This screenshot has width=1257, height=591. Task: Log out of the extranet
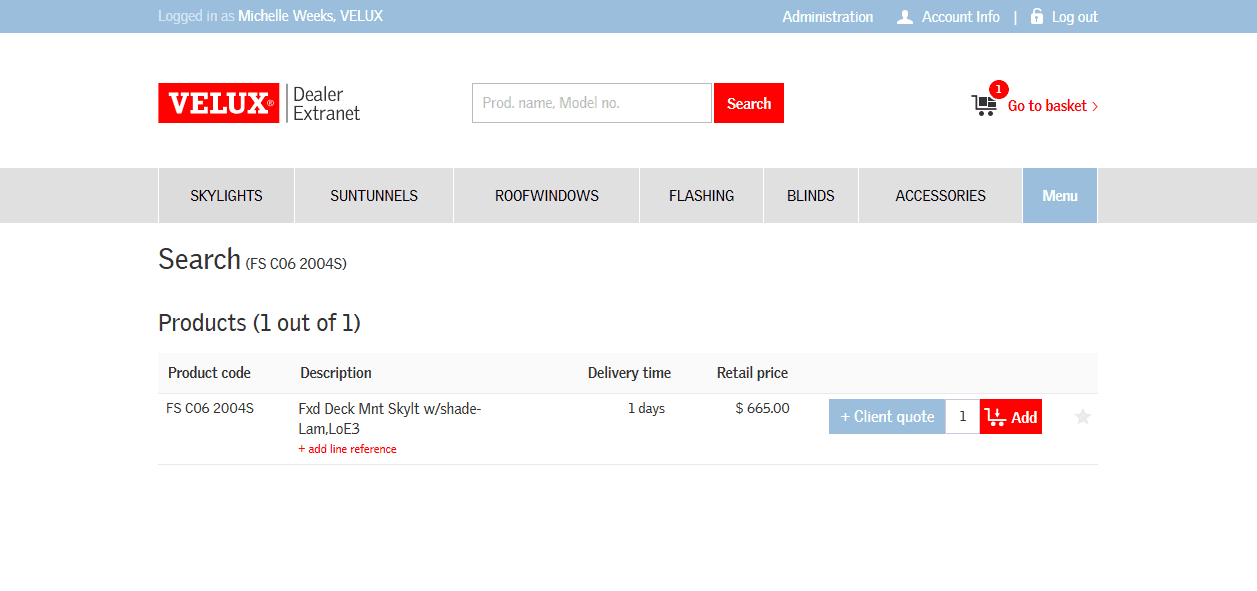click(x=1074, y=17)
